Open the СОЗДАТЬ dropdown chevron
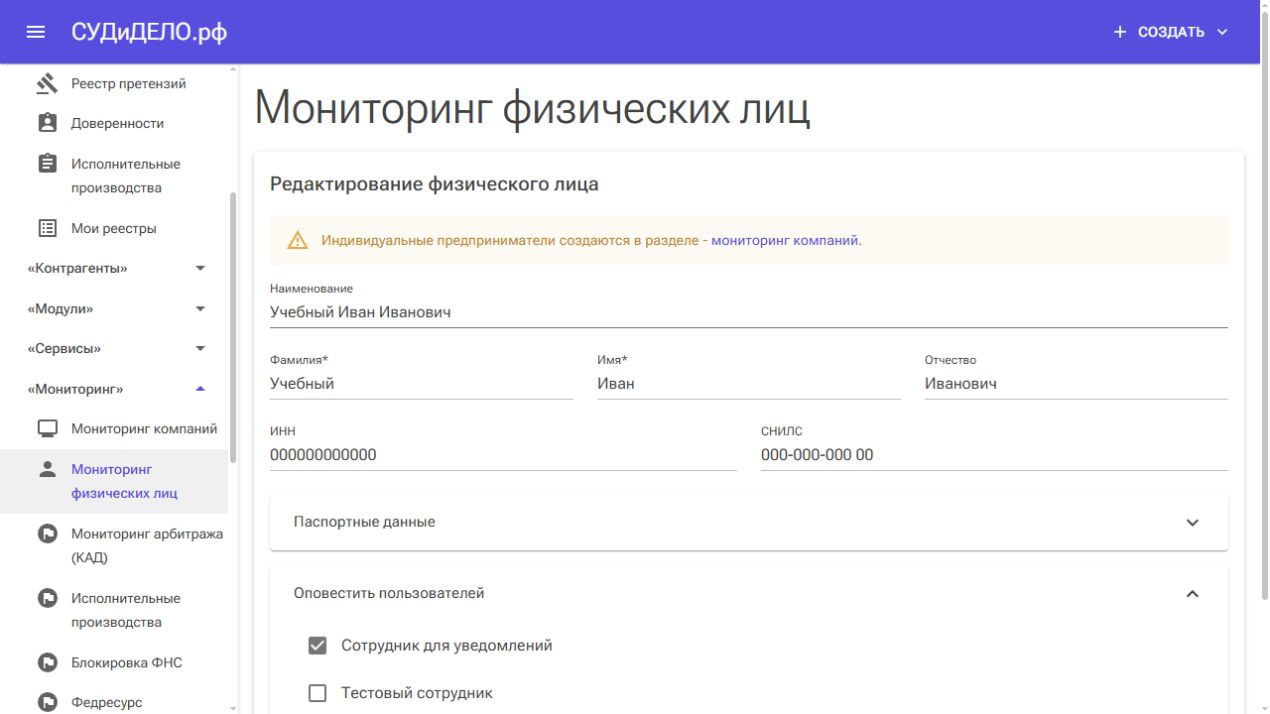 (1222, 32)
